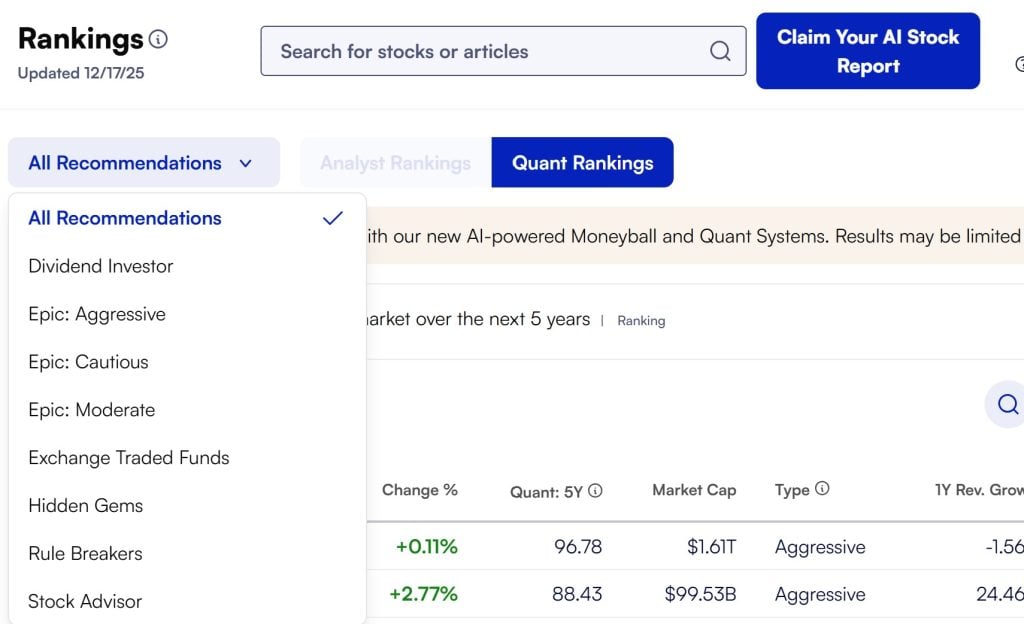The image size is (1024, 624).
Task: Choose Stock Advisor from the open dropdown
Action: point(84,601)
